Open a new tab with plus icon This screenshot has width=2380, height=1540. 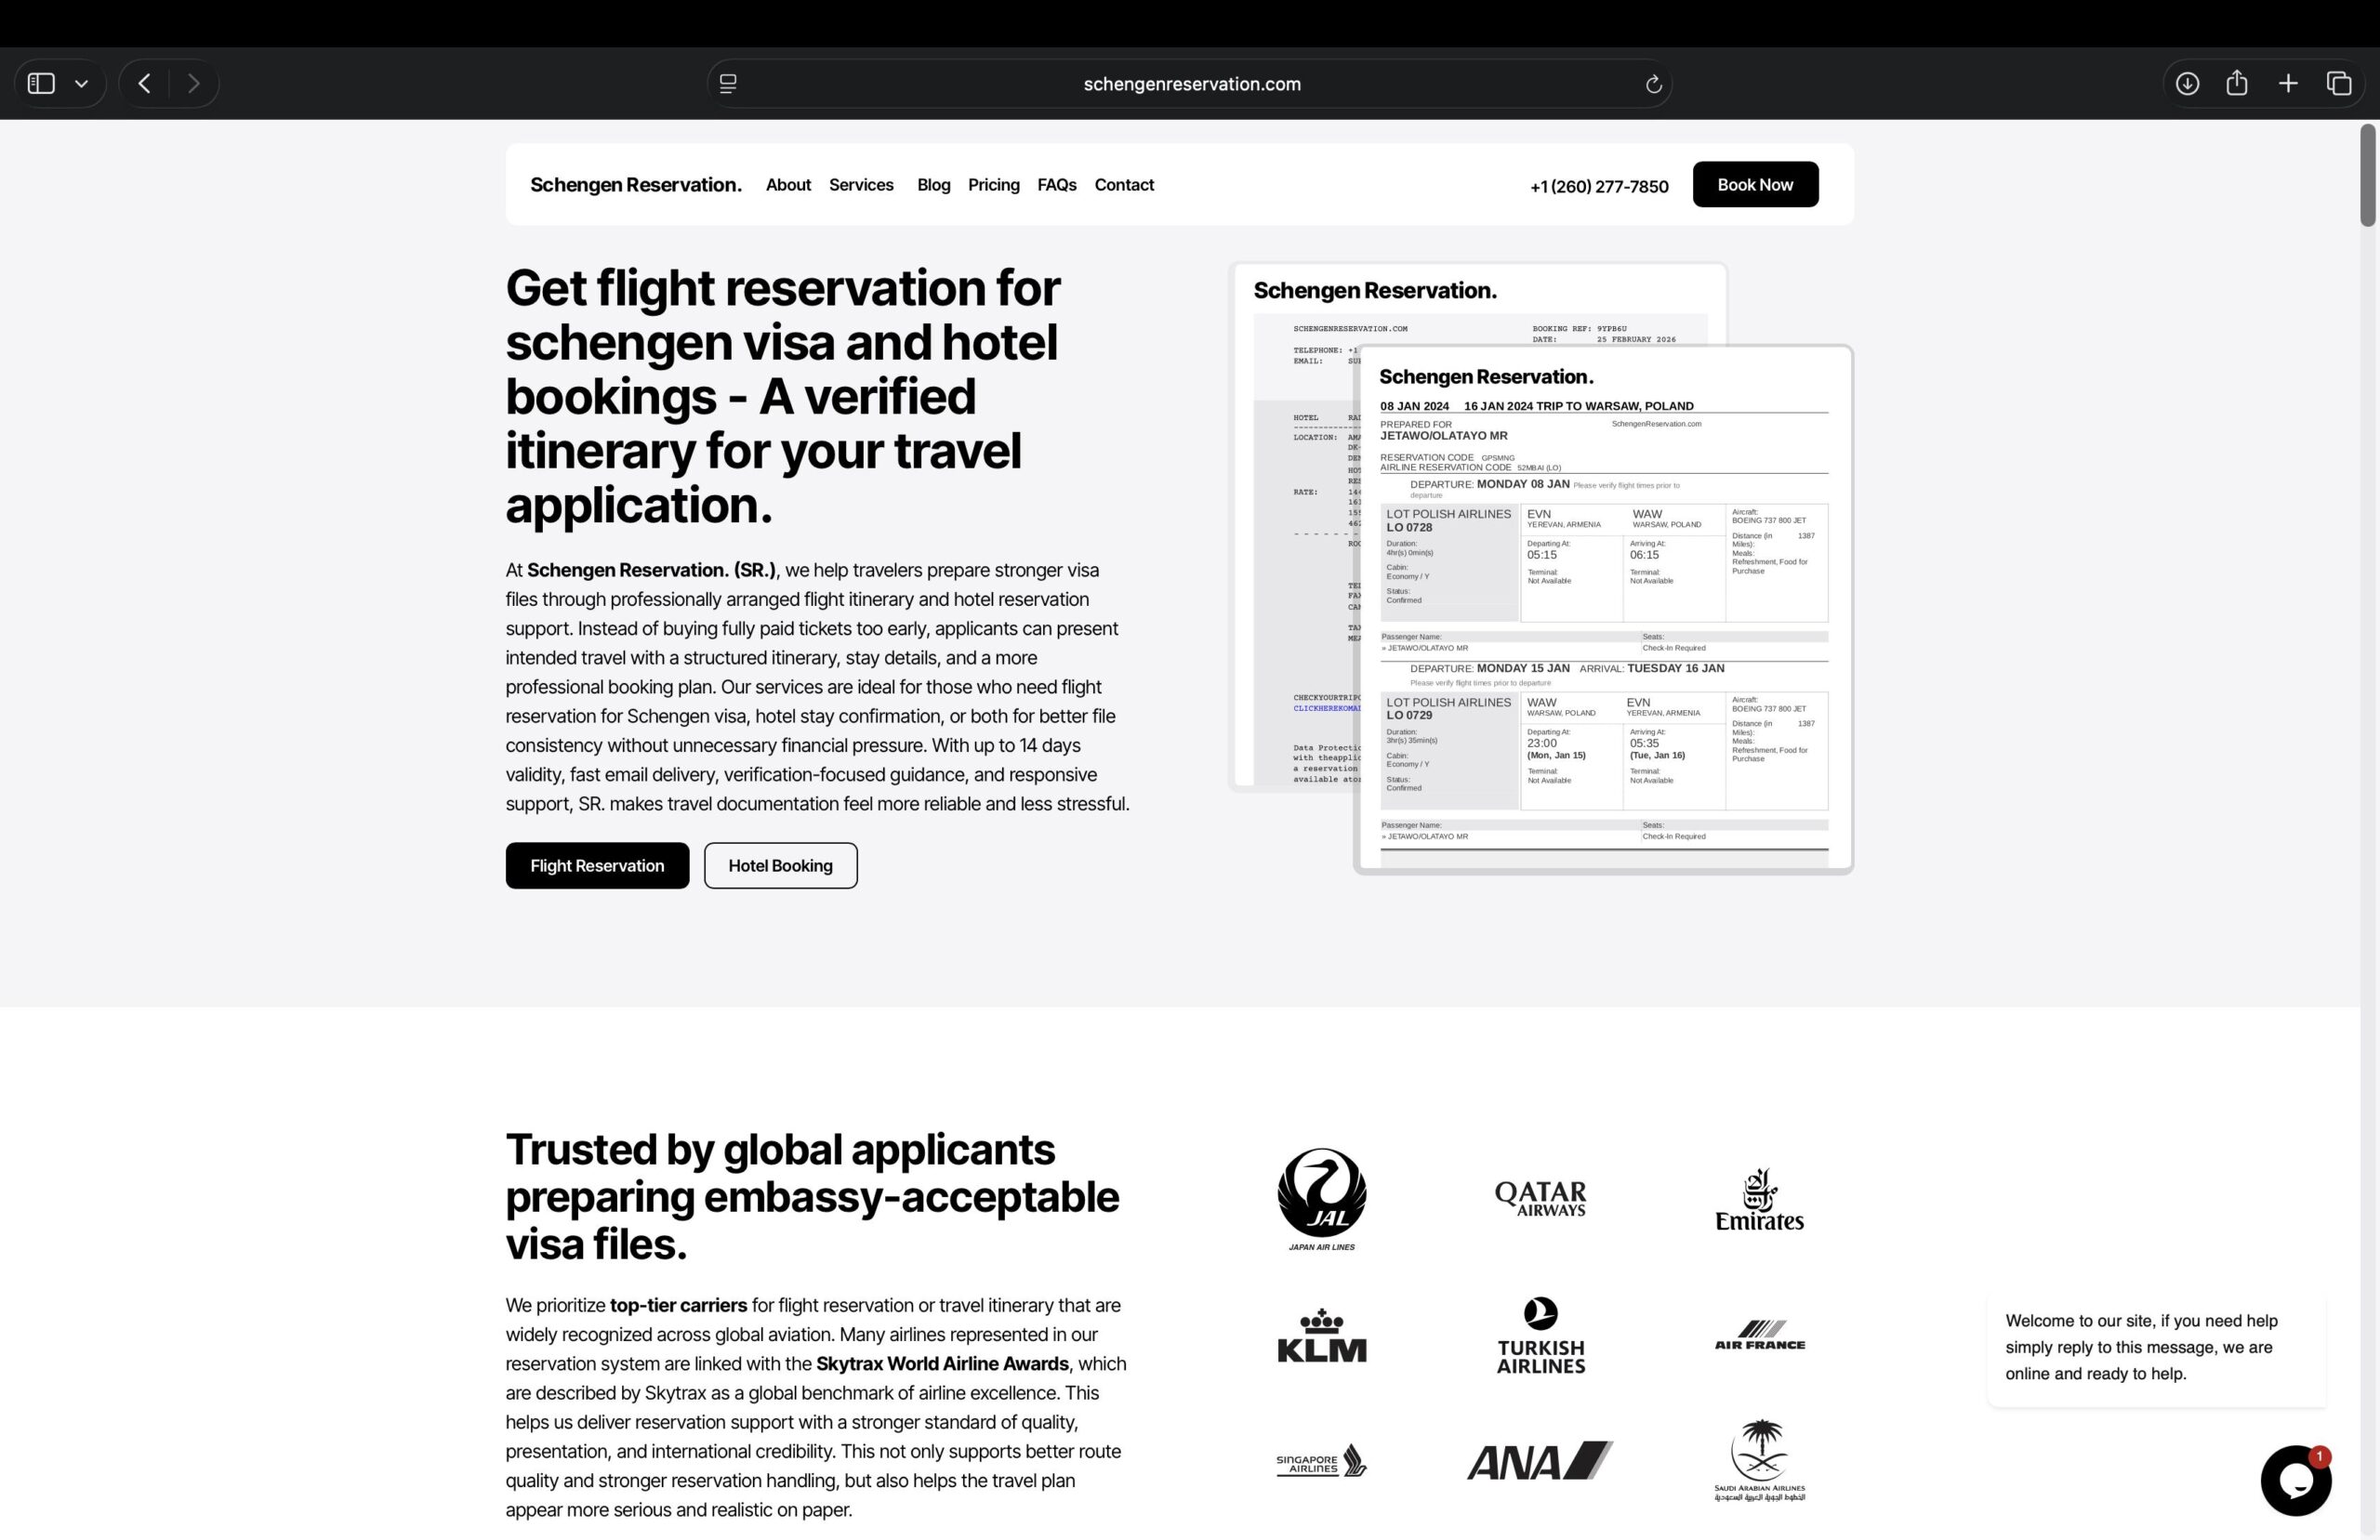point(2288,84)
